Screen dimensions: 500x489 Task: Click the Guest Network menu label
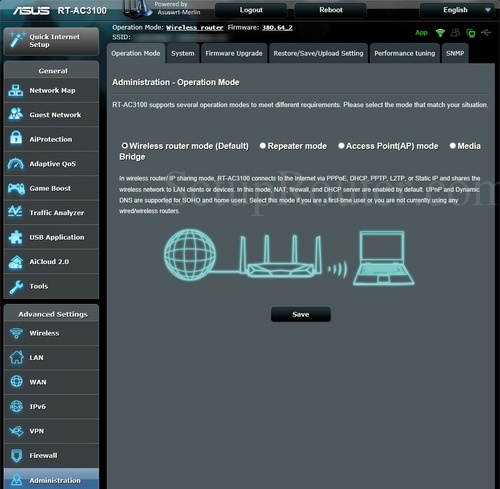(x=55, y=115)
